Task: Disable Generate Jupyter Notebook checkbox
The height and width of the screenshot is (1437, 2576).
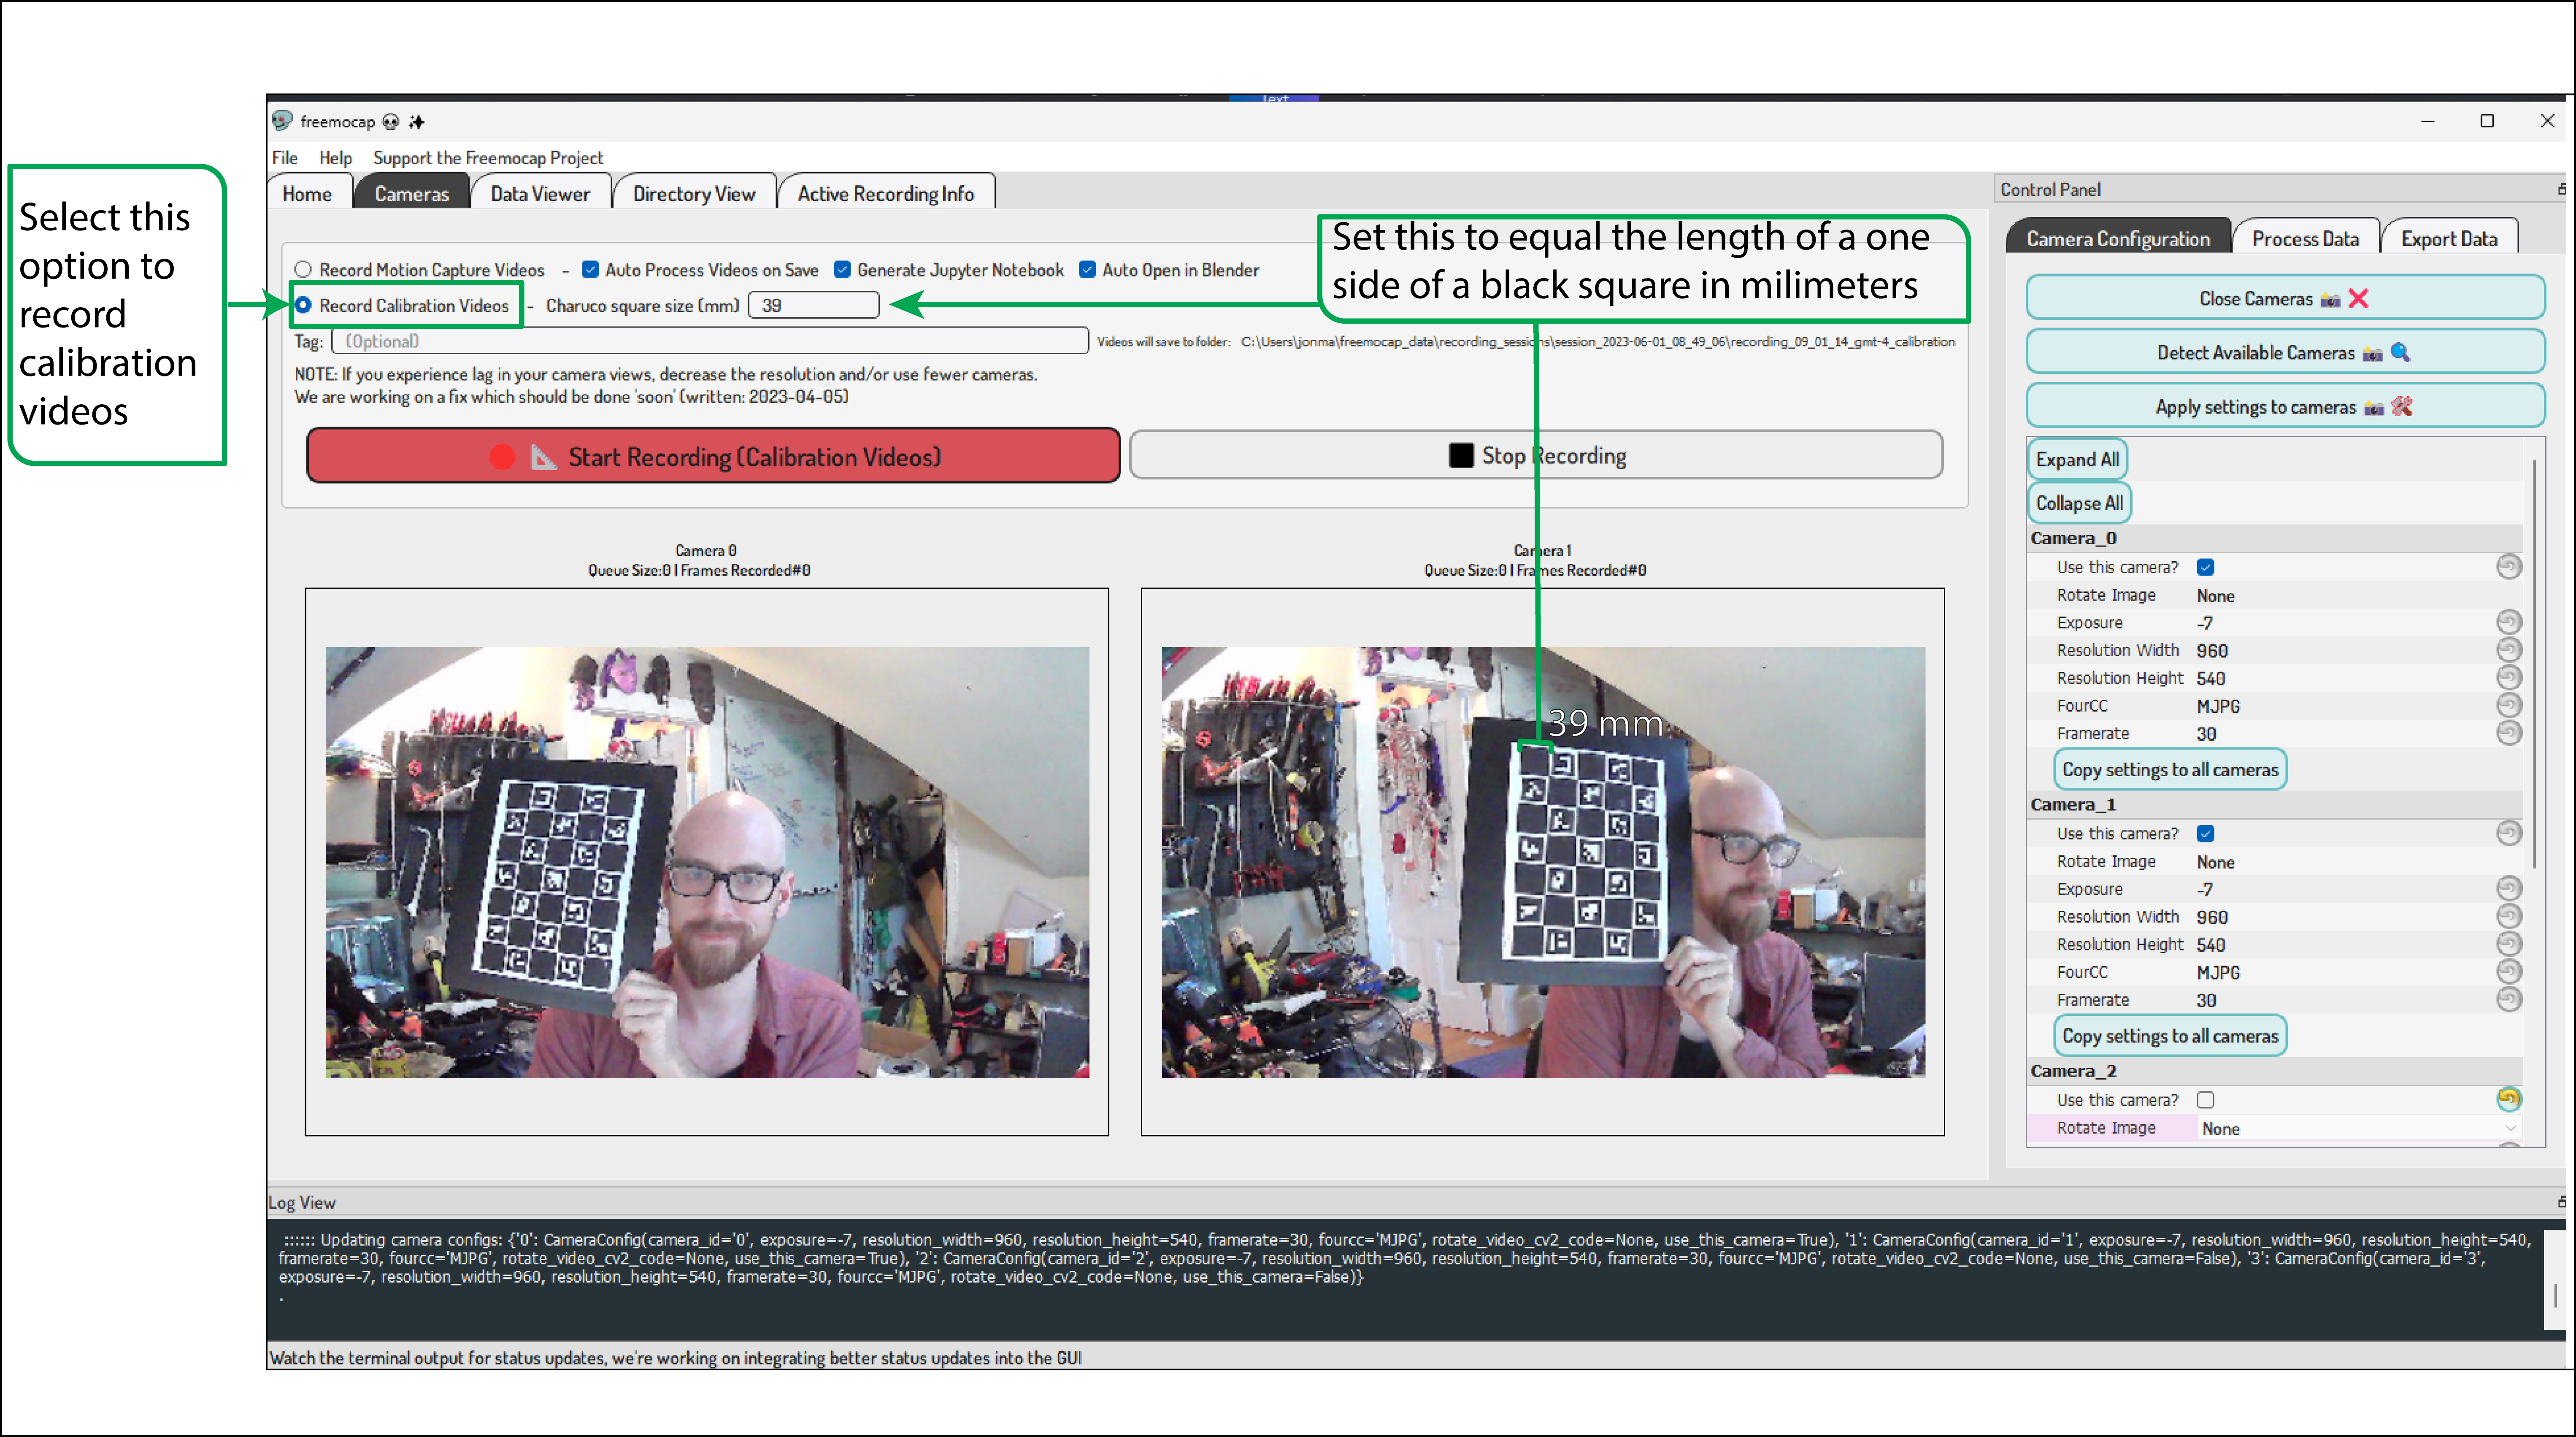Action: [x=842, y=270]
